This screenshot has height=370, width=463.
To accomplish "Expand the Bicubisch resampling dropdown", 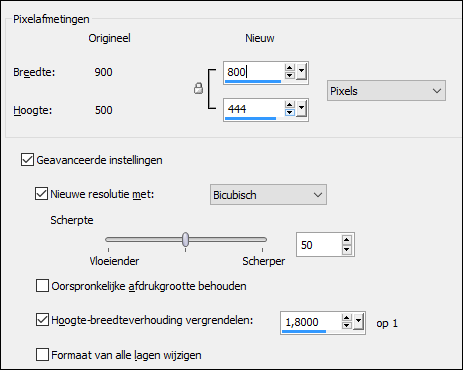I will tap(268, 195).
